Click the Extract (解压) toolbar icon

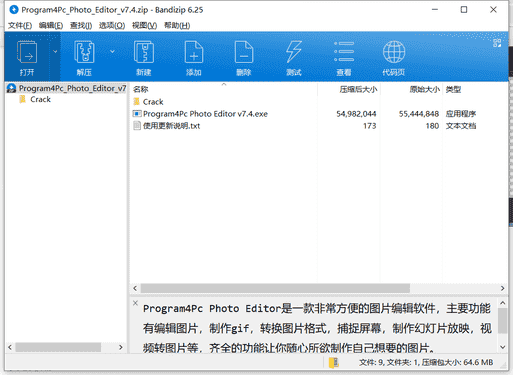84,52
